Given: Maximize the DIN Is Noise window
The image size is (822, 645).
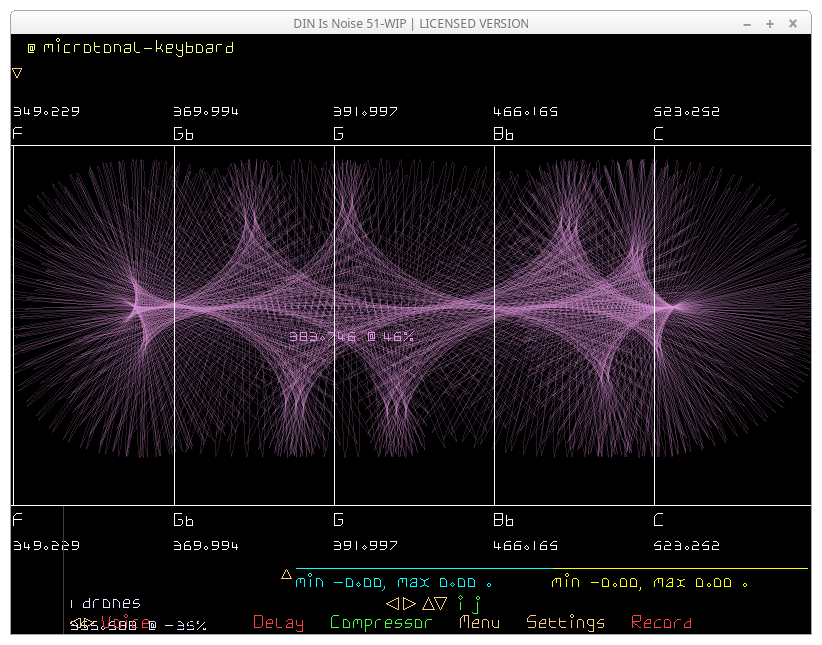Looking at the screenshot, I should pyautogui.click(x=770, y=23).
